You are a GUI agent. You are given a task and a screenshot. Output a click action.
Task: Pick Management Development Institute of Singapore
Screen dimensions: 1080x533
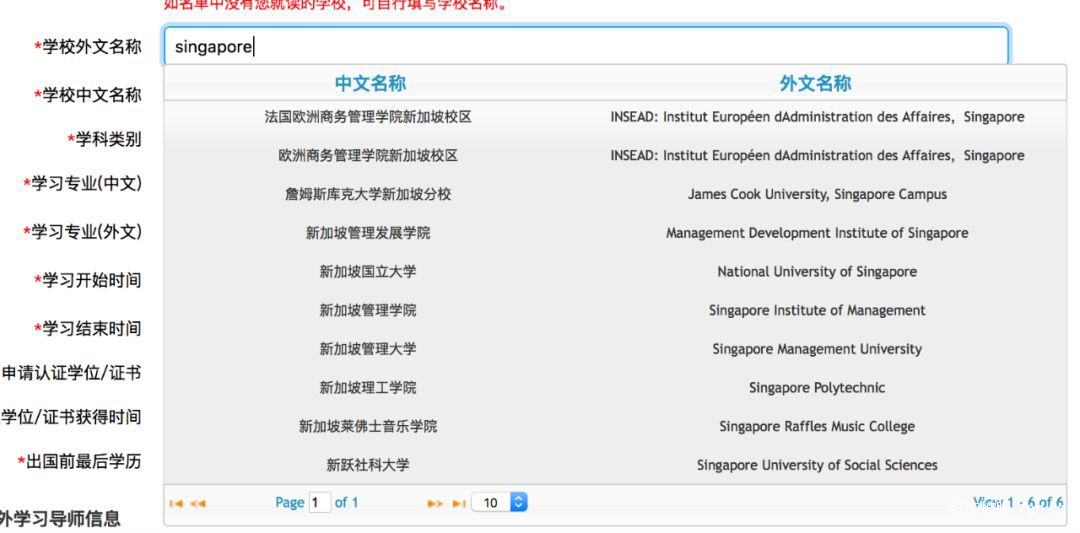coord(816,233)
